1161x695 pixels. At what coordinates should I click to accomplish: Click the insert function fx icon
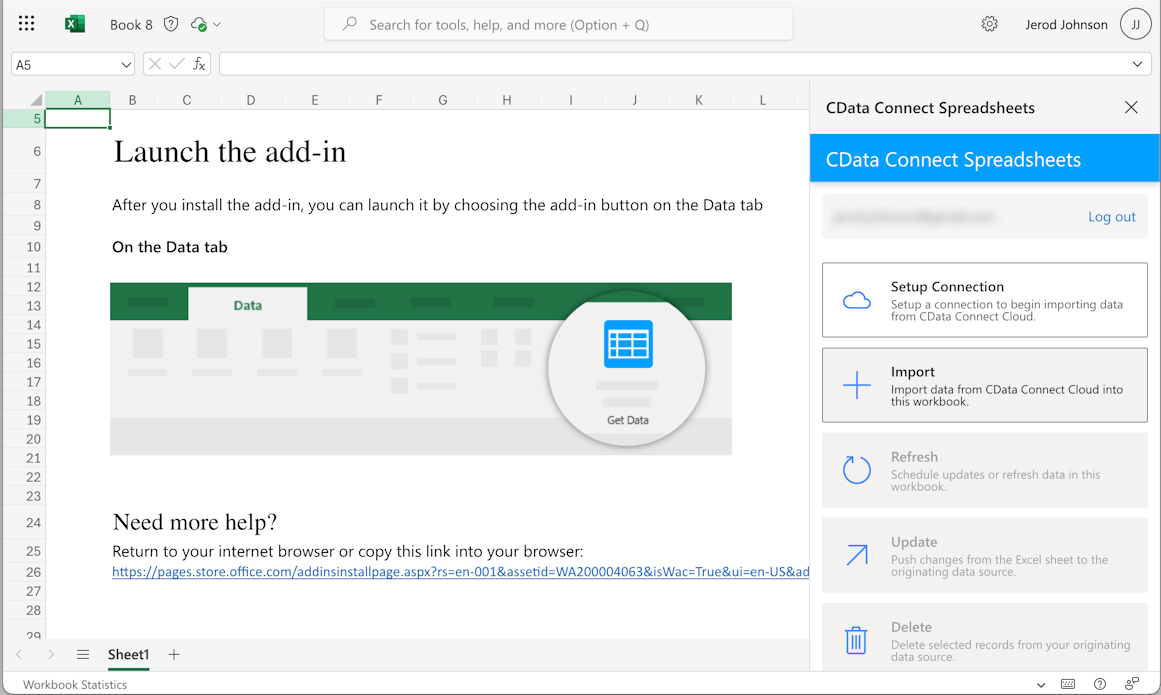click(x=199, y=64)
